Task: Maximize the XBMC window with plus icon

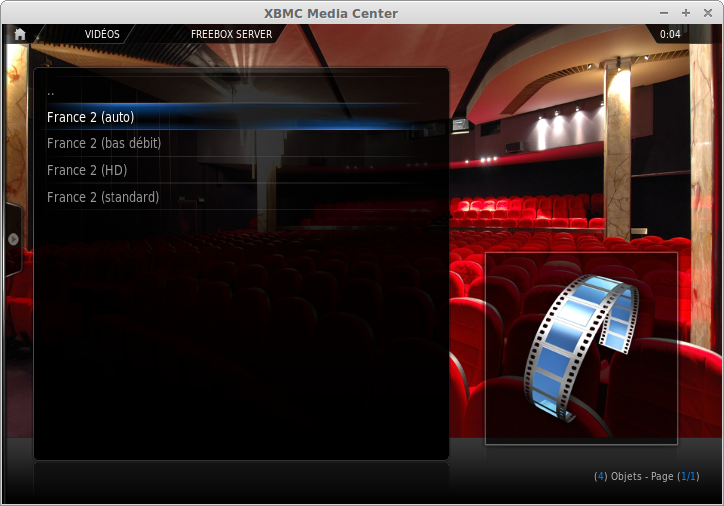Action: pyautogui.click(x=686, y=13)
